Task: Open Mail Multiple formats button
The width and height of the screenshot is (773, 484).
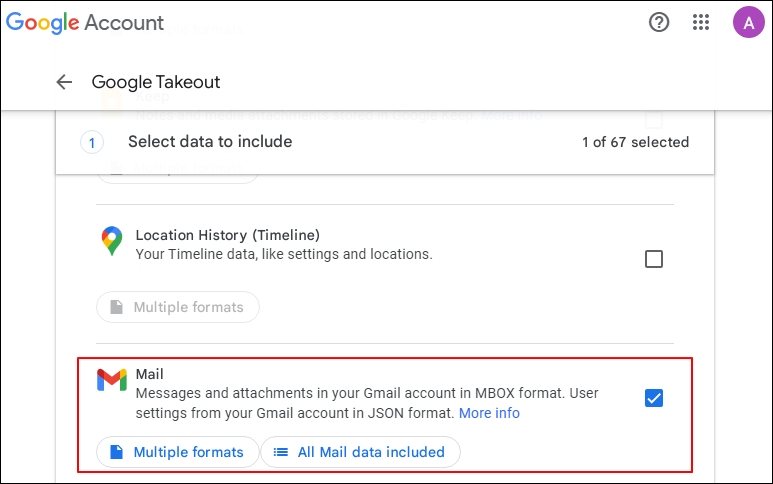Action: (178, 452)
